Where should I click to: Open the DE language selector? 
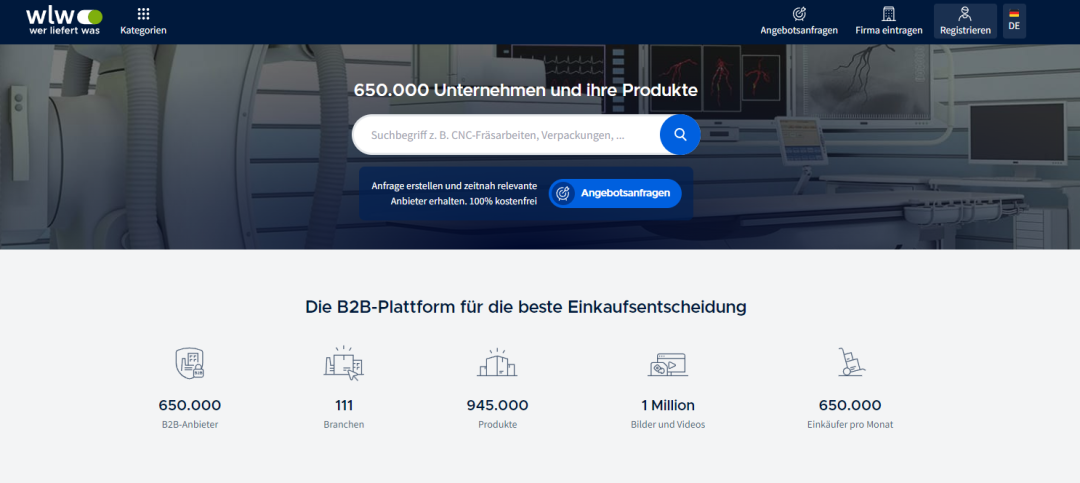[1014, 21]
